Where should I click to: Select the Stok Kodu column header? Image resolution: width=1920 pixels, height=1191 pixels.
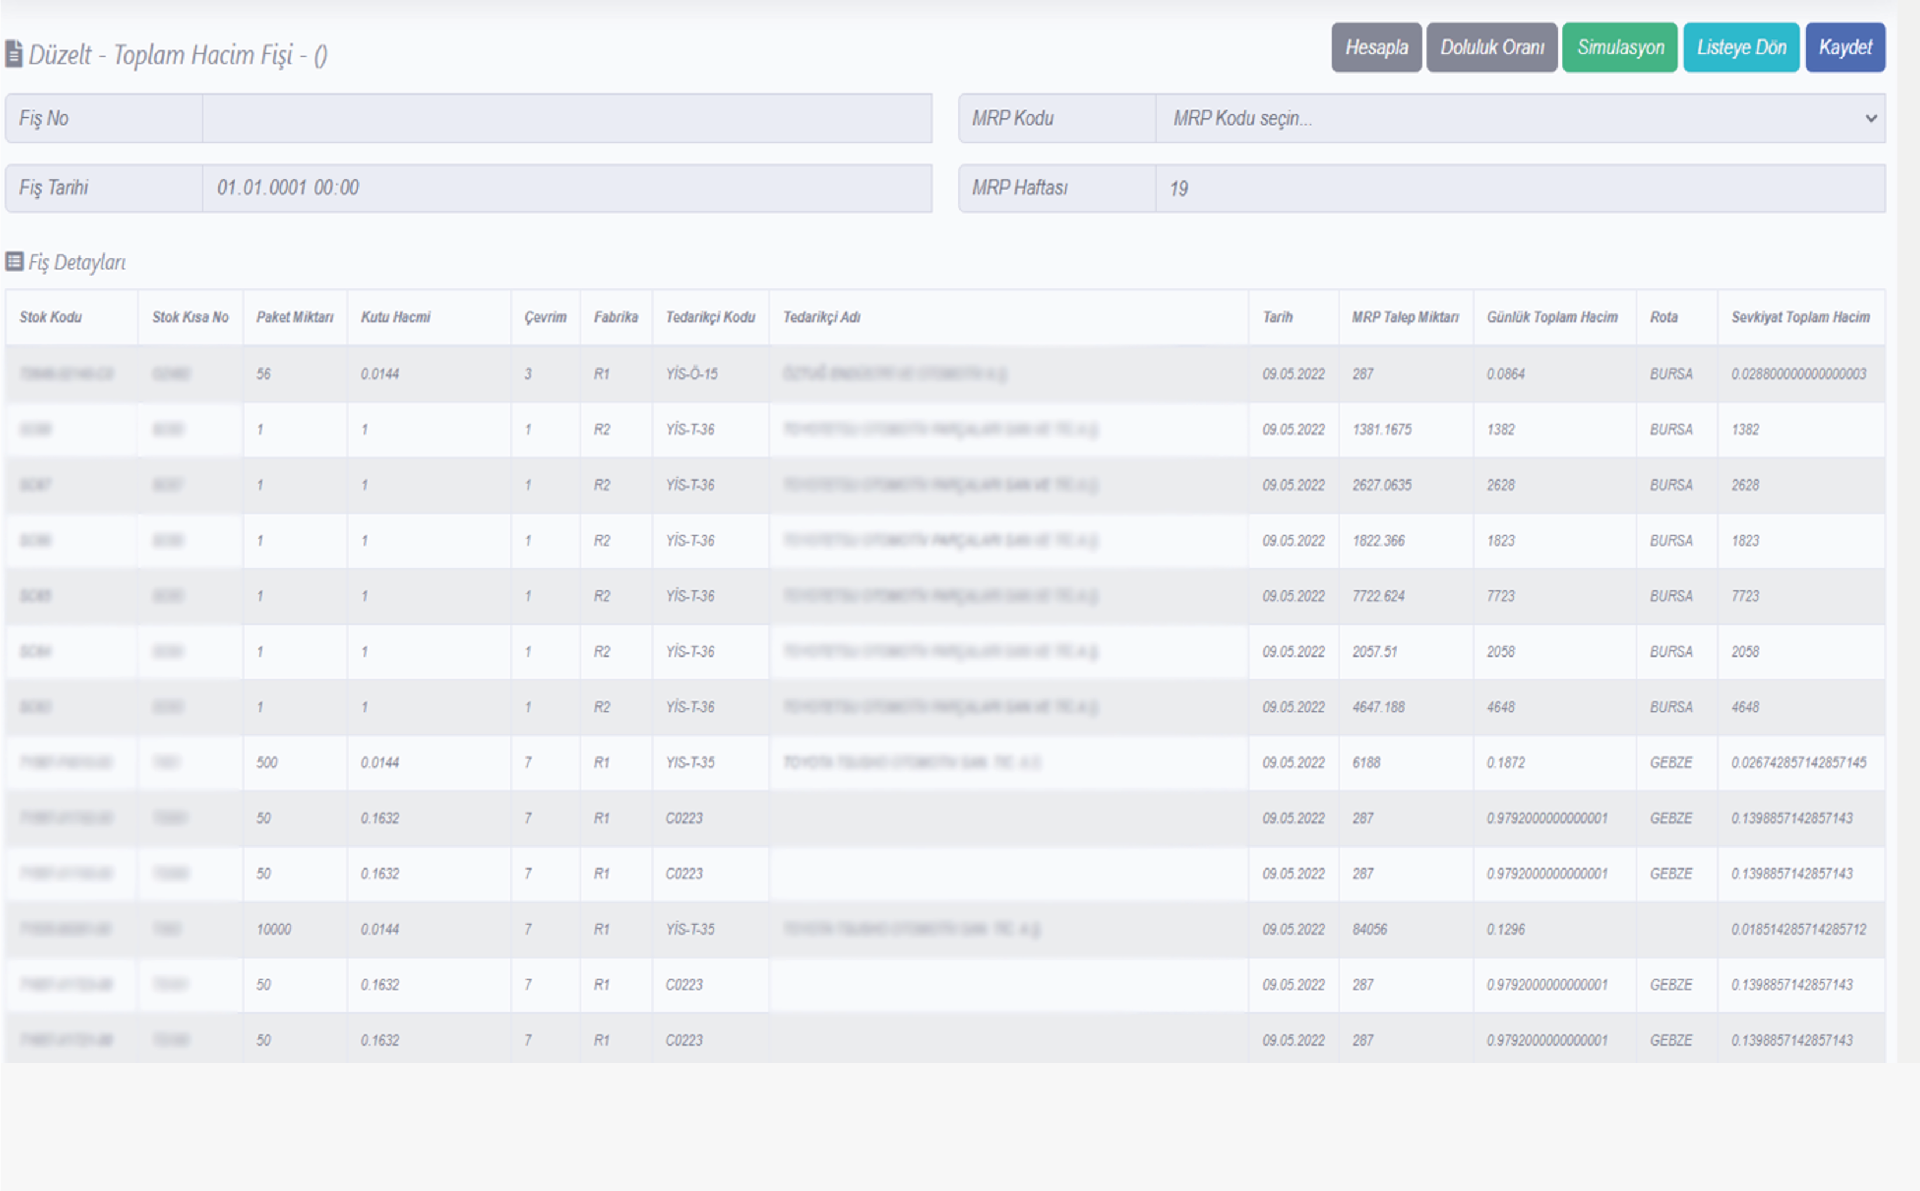click(51, 317)
